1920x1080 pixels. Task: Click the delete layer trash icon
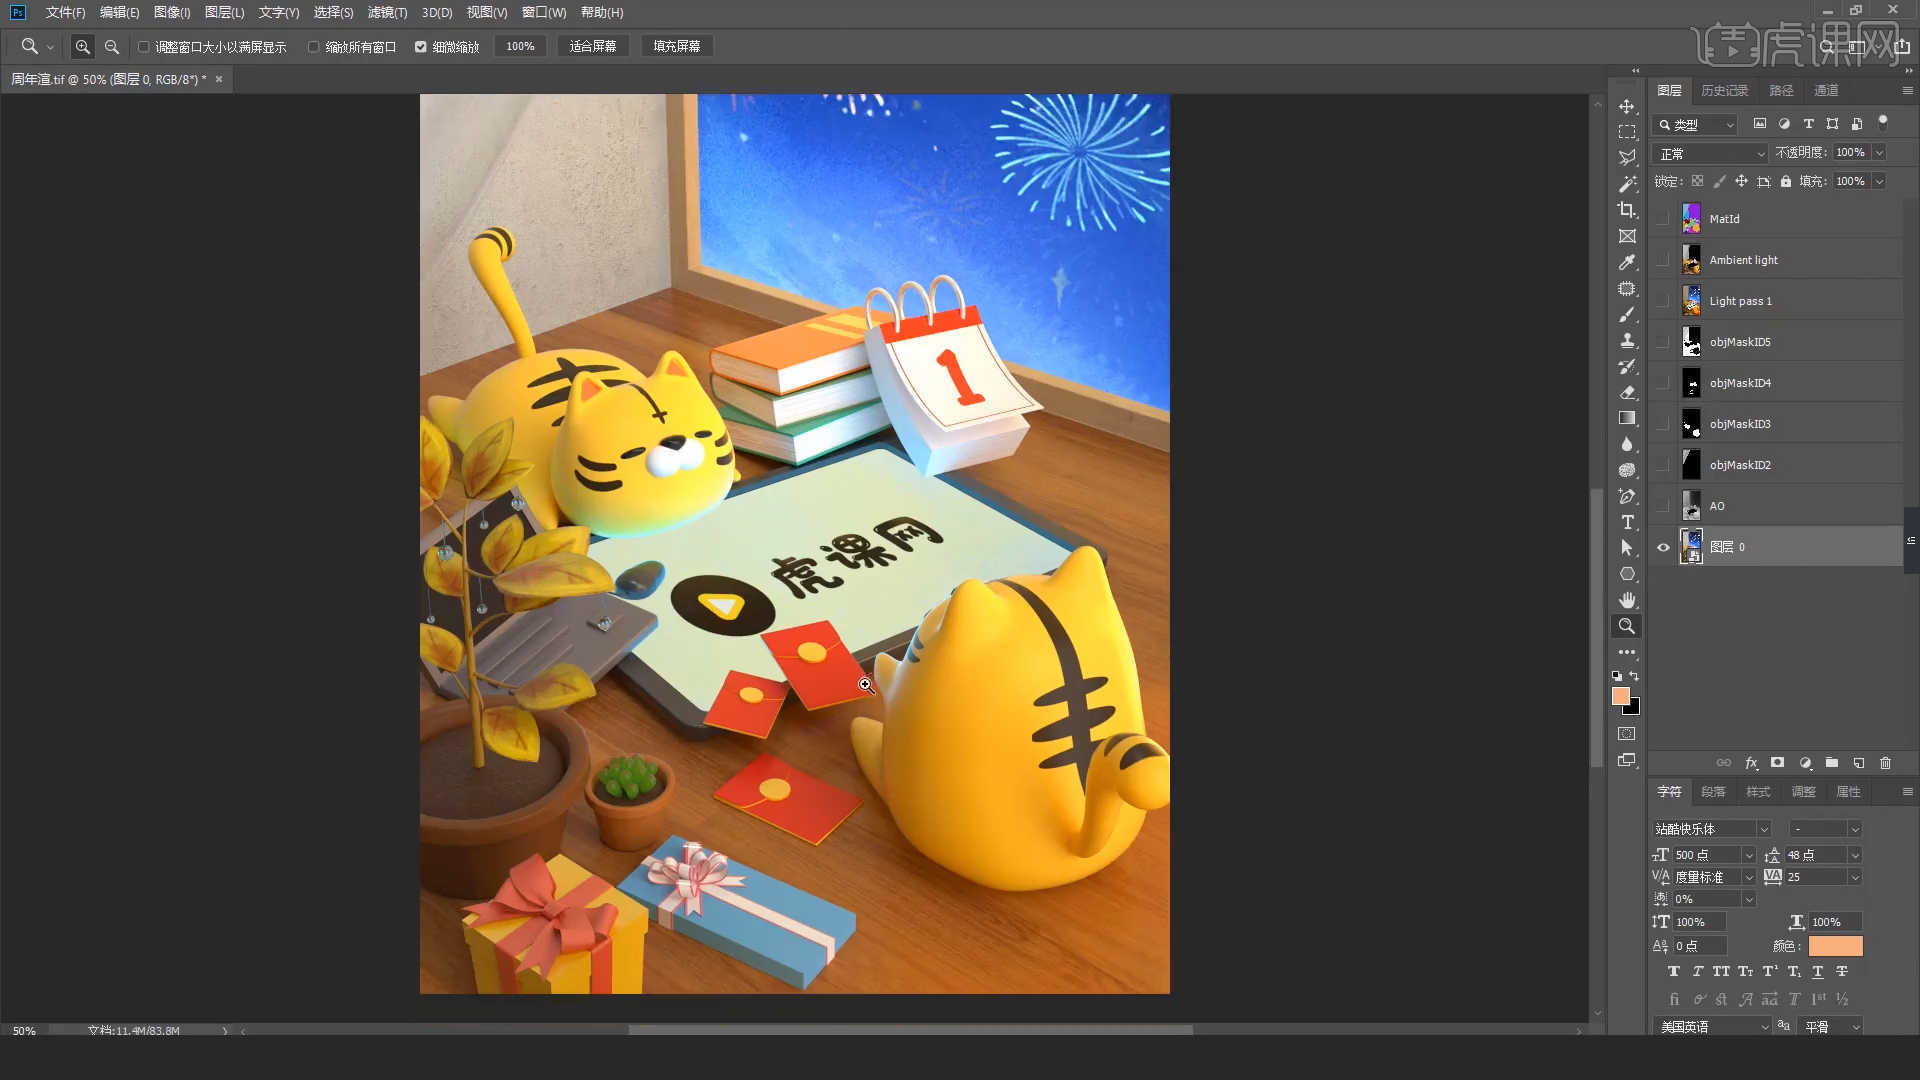[1885, 763]
